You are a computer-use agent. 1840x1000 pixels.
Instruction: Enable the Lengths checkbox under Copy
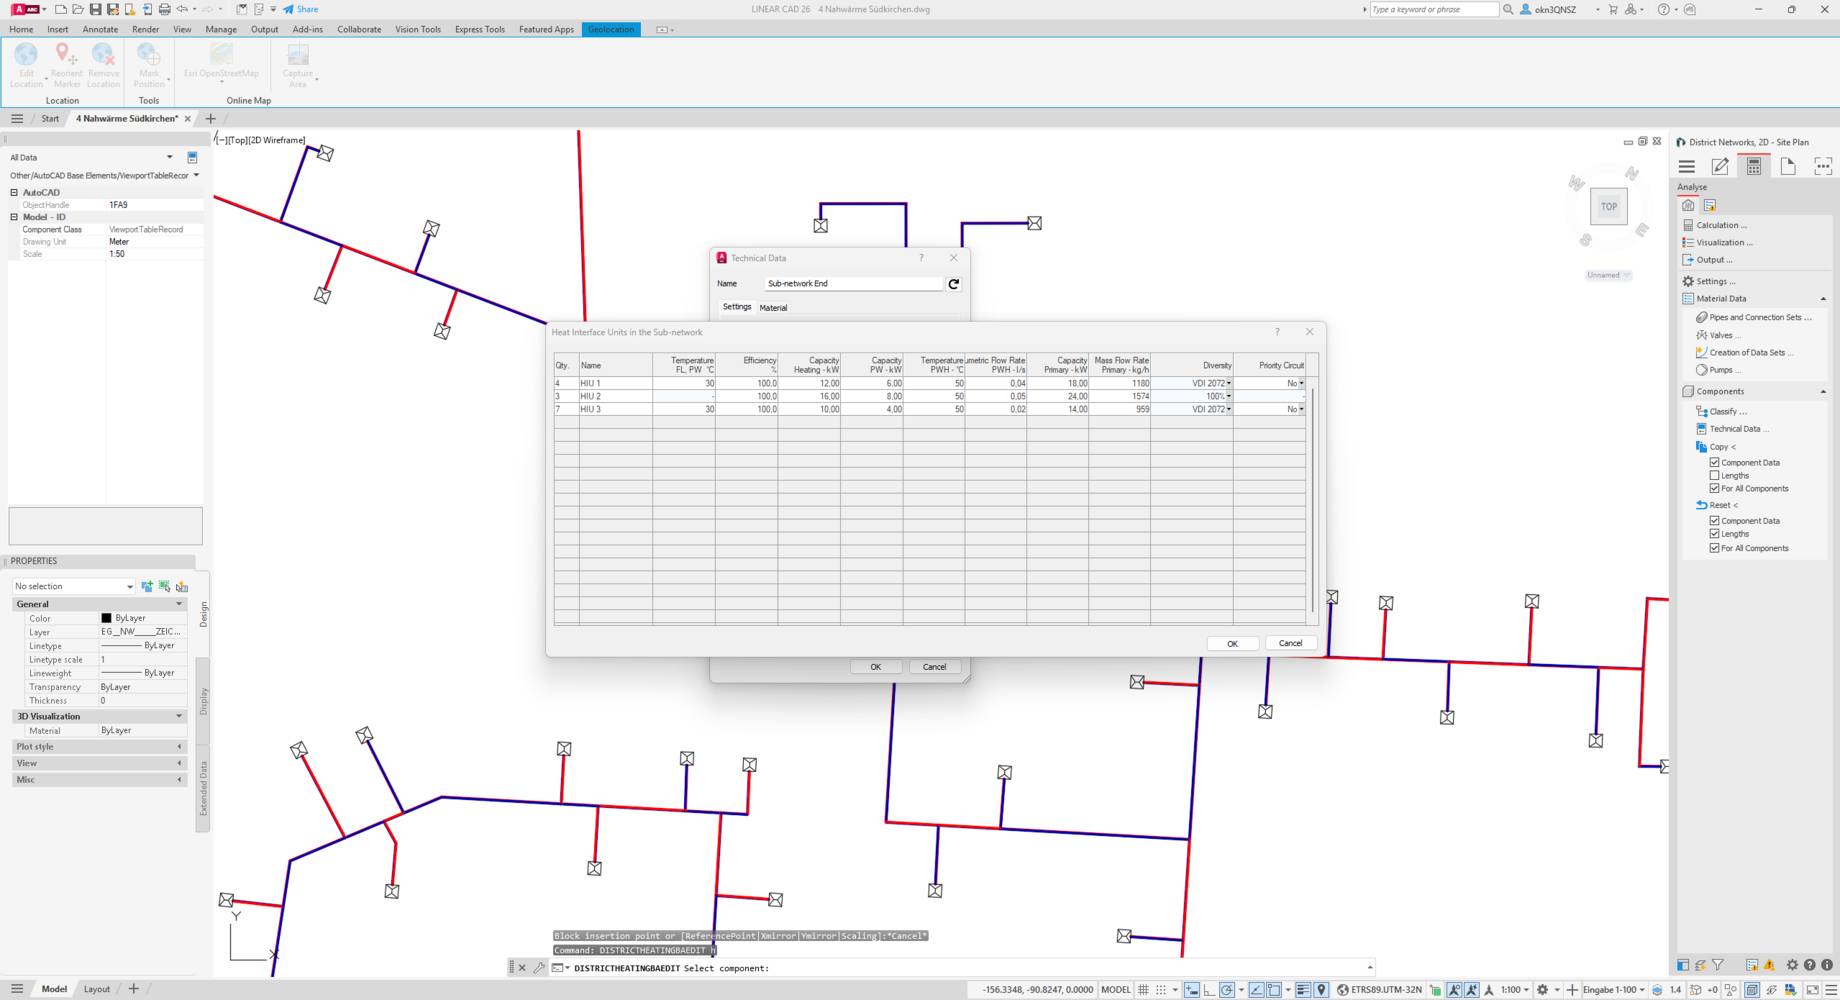tap(1714, 476)
